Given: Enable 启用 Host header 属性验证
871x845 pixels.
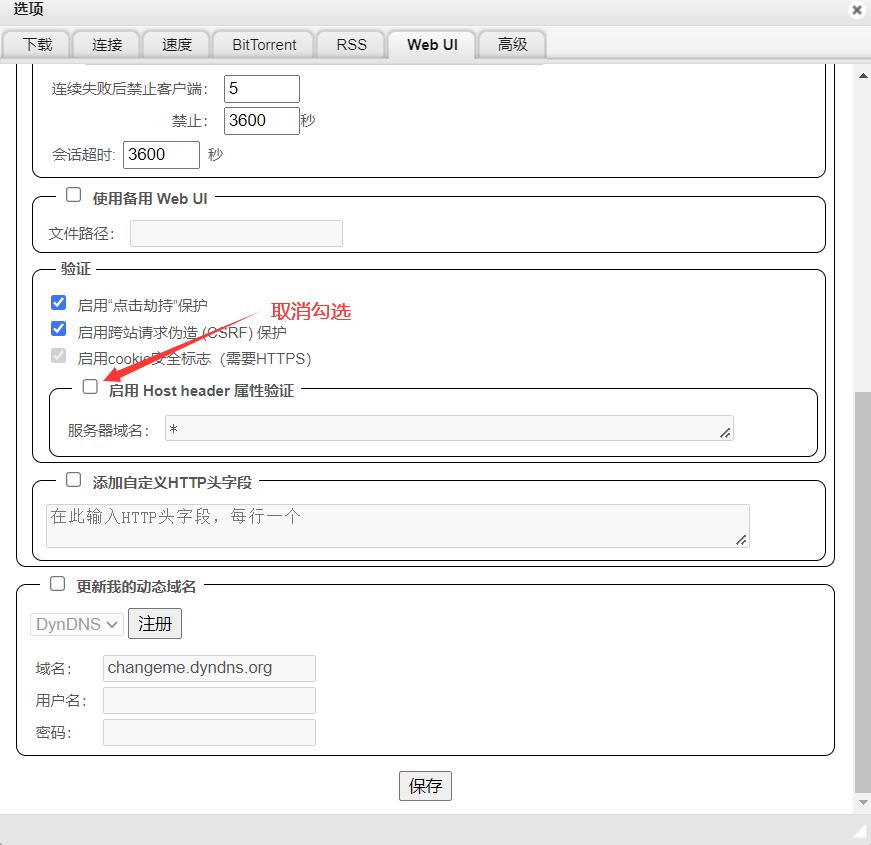Looking at the screenshot, I should (89, 386).
